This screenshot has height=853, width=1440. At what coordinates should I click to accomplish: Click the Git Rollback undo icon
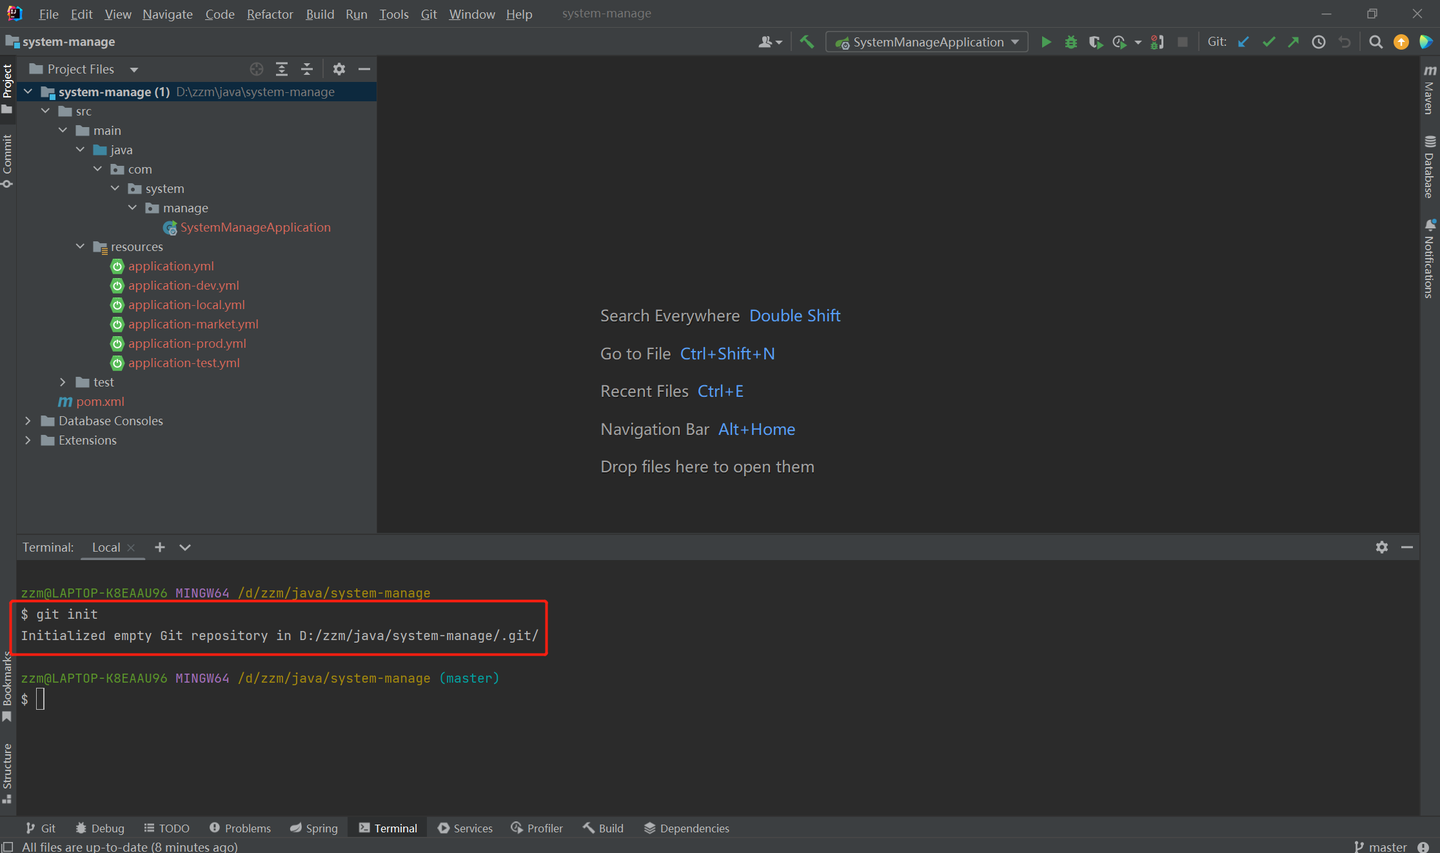click(x=1345, y=42)
